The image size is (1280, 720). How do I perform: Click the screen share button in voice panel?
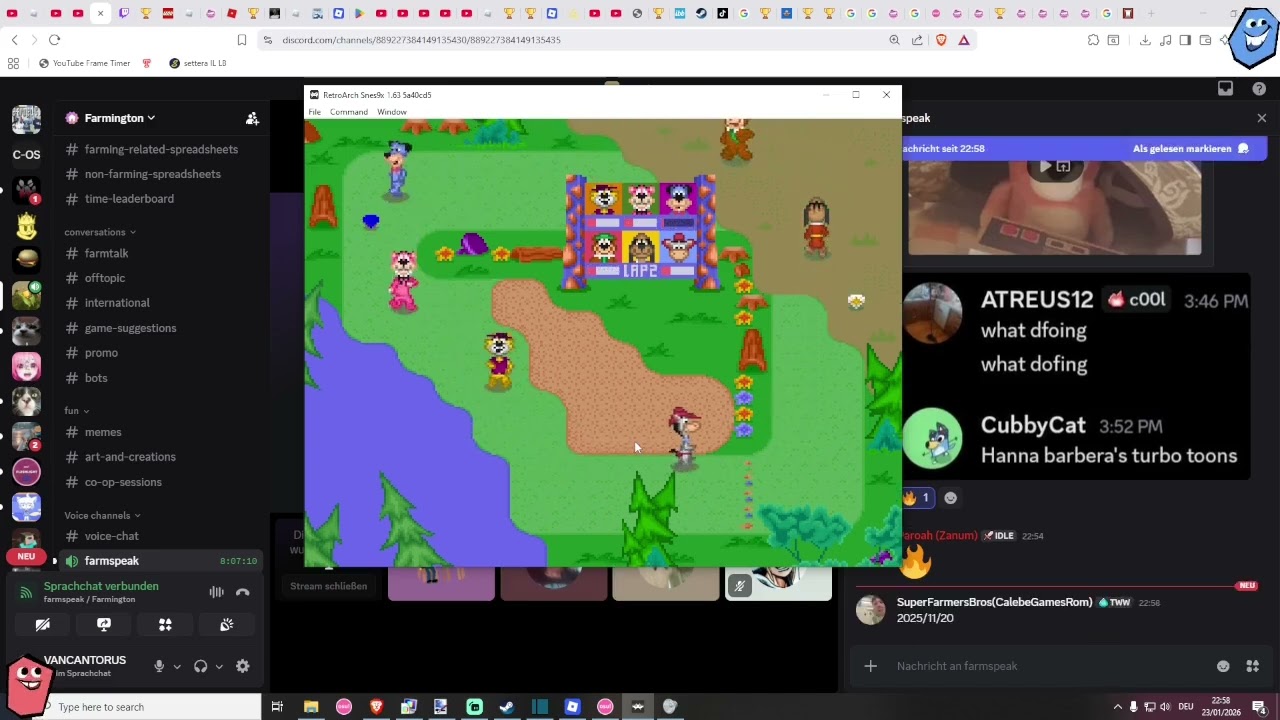tap(104, 625)
